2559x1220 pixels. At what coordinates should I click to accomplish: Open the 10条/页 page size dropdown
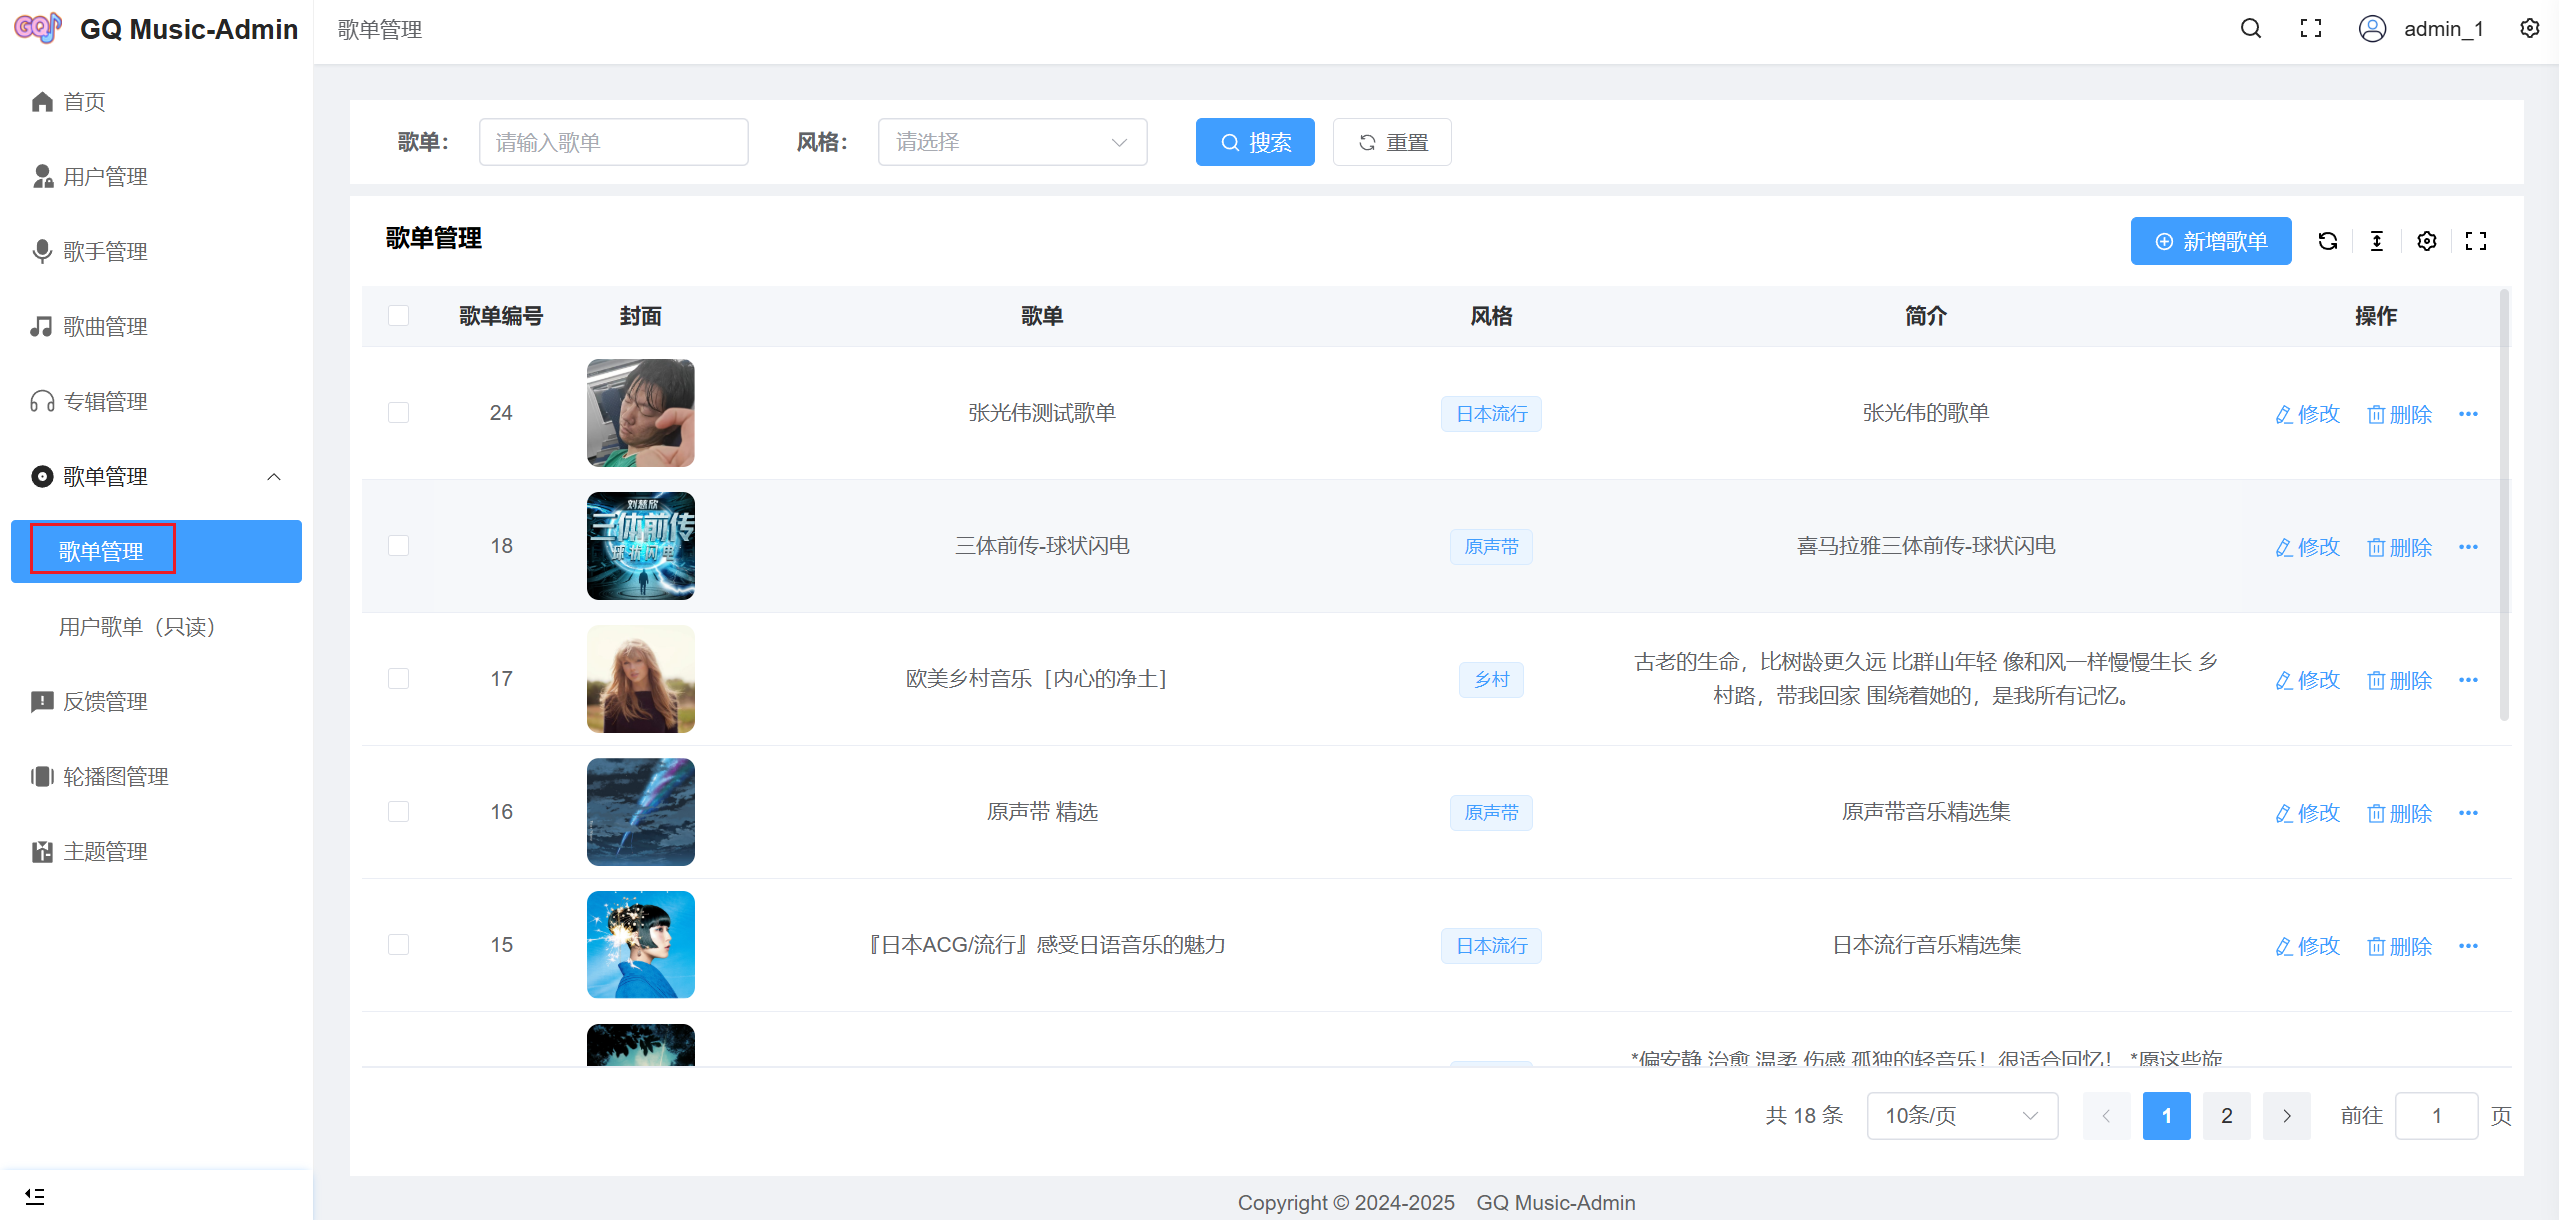[x=1961, y=1116]
